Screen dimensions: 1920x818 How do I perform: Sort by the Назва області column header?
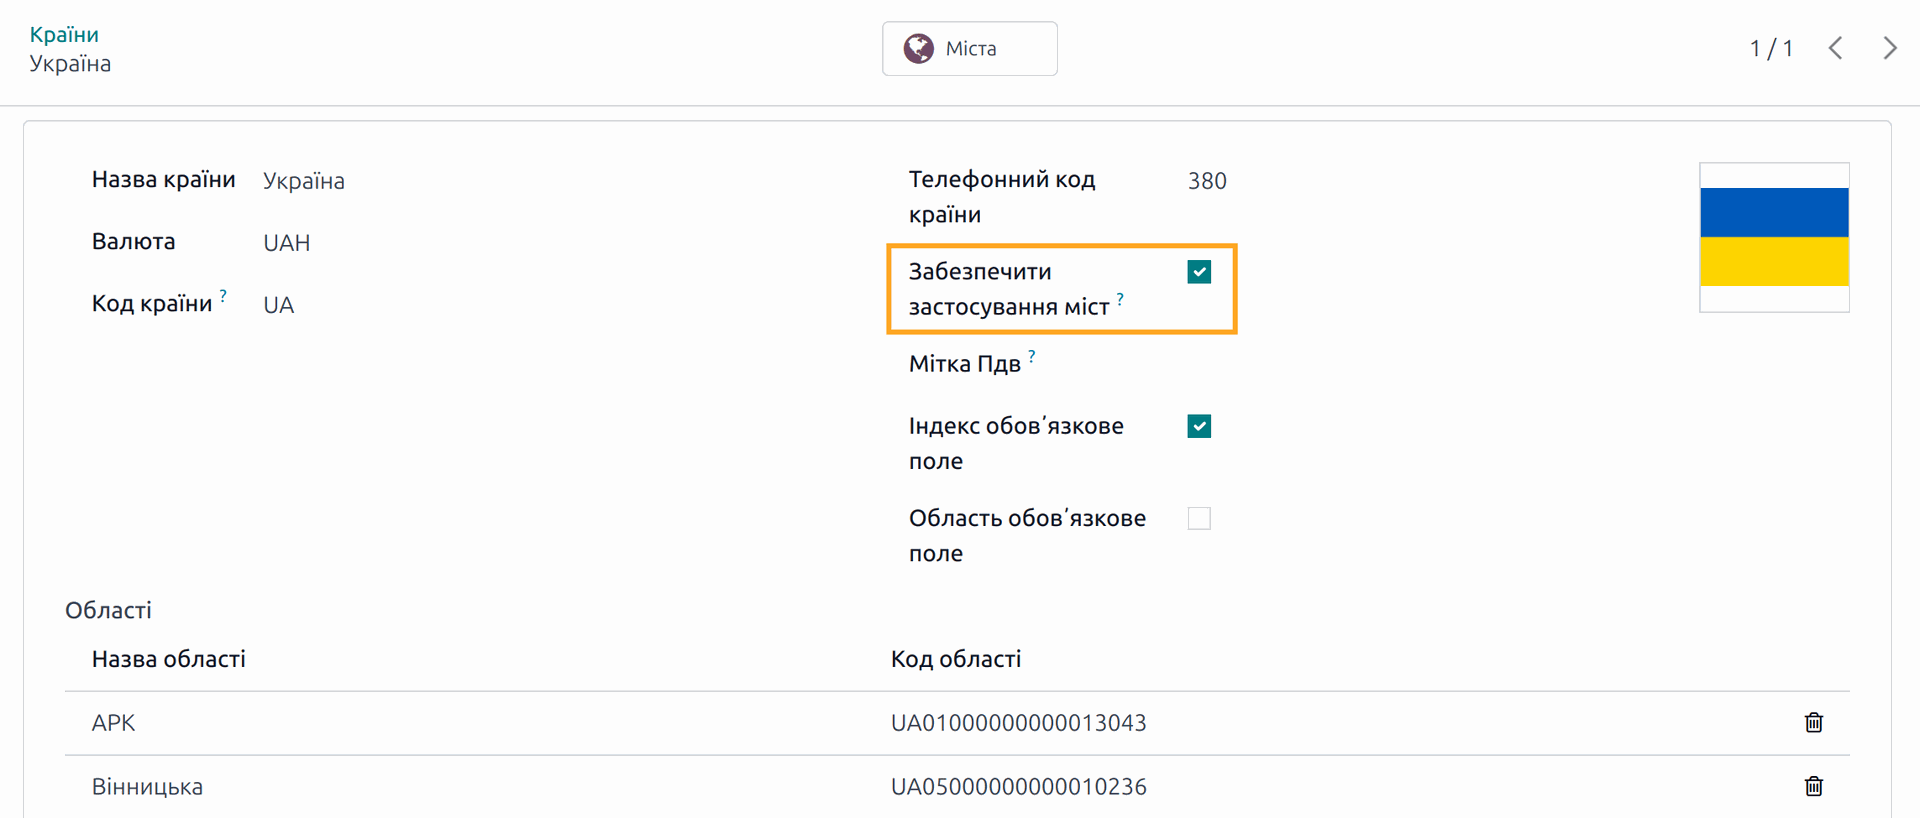coord(168,659)
